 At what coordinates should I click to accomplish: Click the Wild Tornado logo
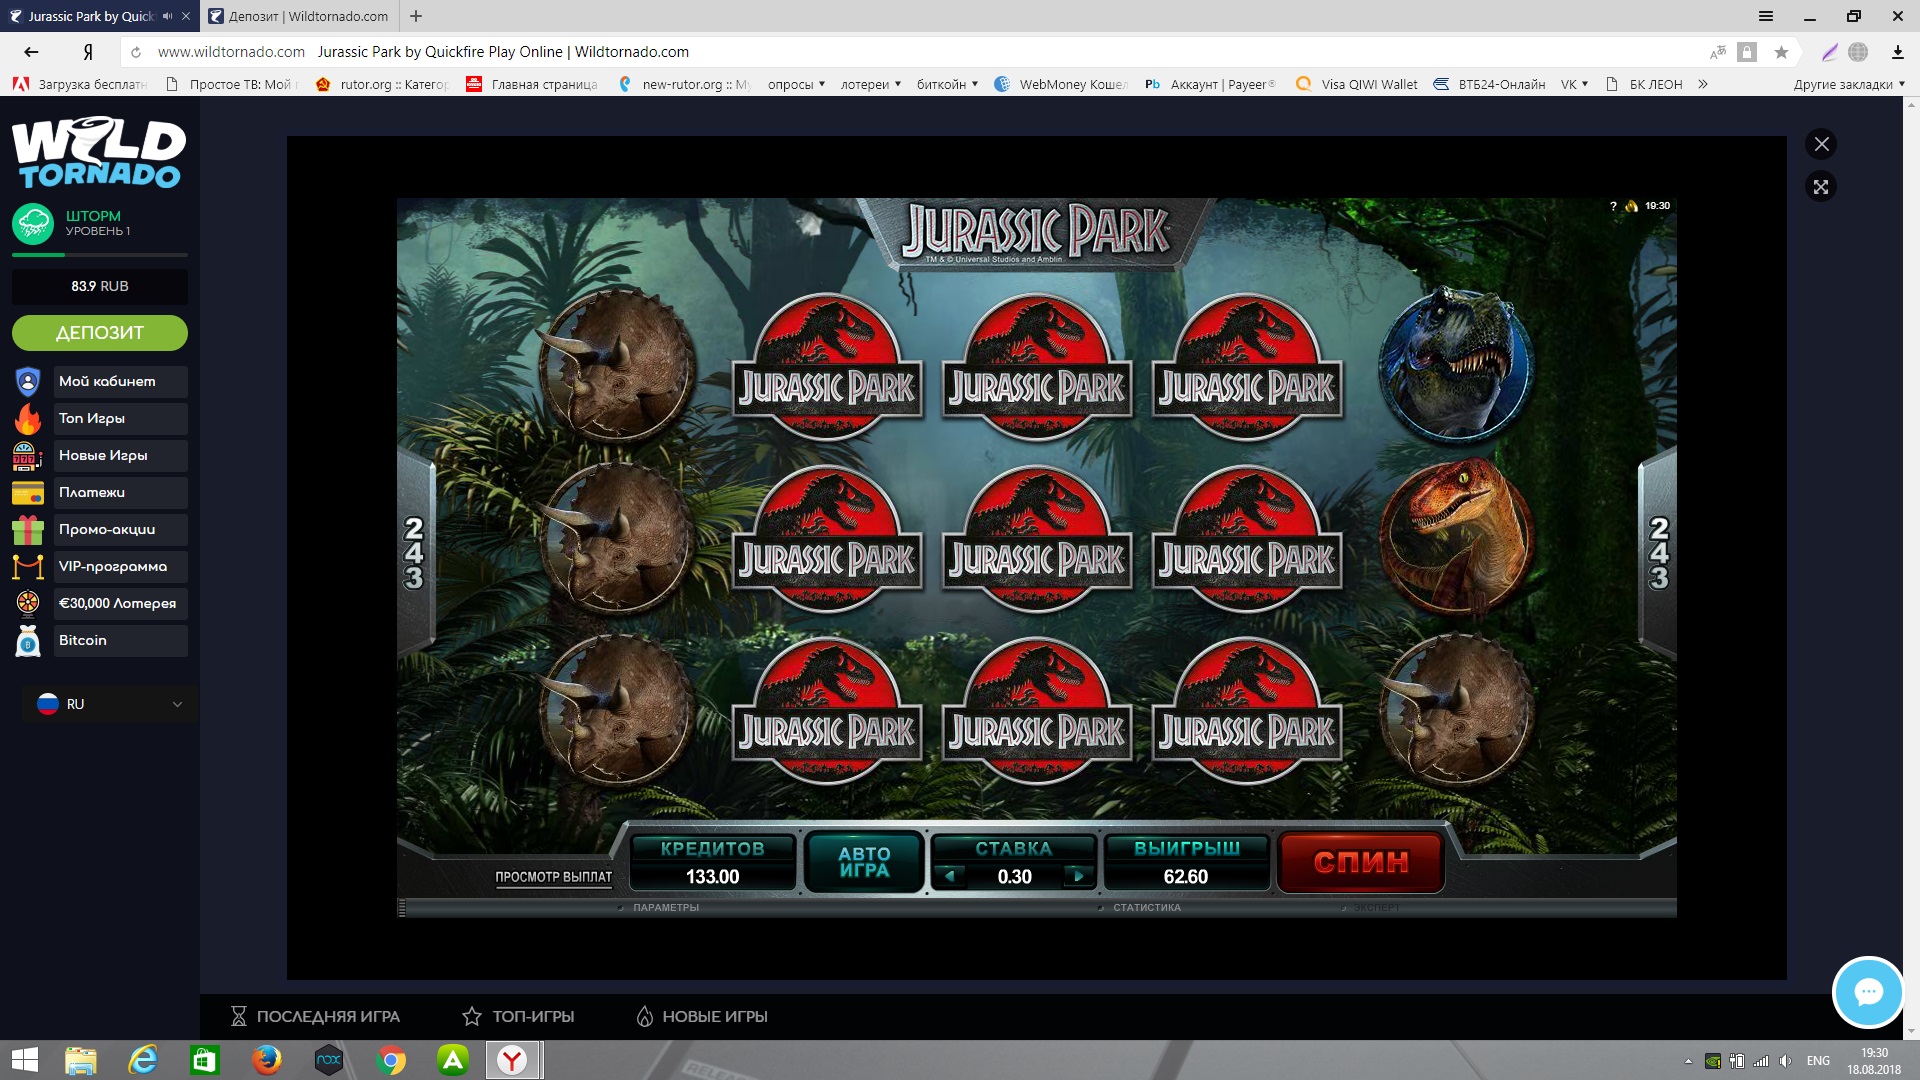pyautogui.click(x=99, y=153)
